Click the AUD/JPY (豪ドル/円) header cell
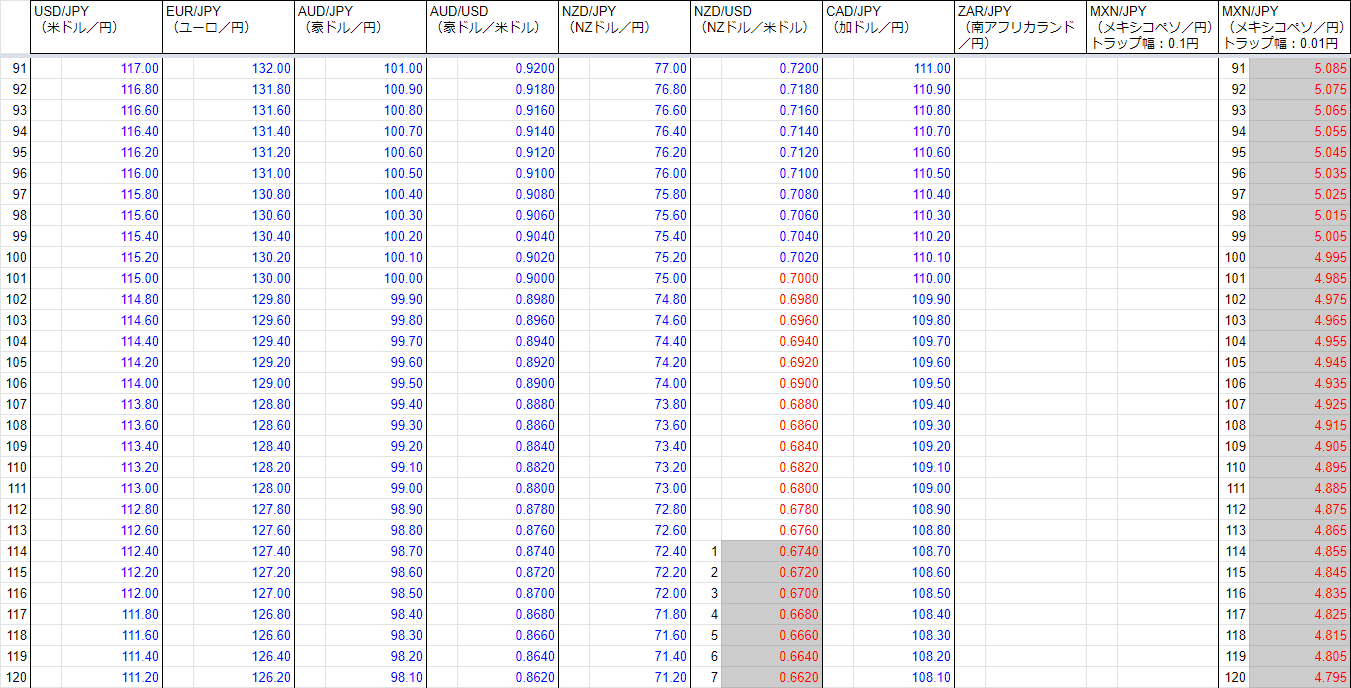This screenshot has width=1351, height=688. click(360, 27)
